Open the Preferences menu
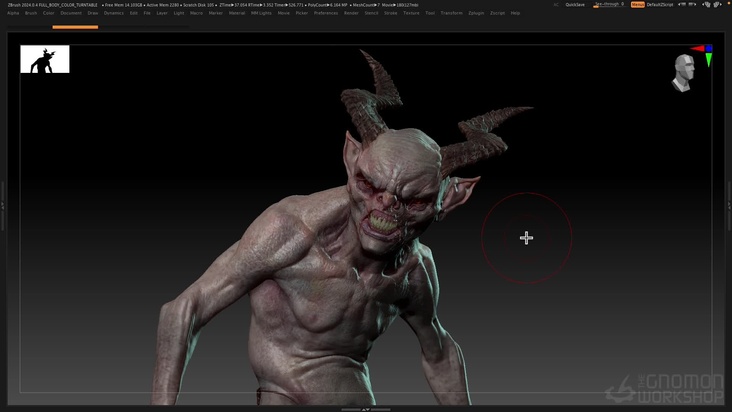Viewport: 732px width, 412px height. click(x=326, y=13)
